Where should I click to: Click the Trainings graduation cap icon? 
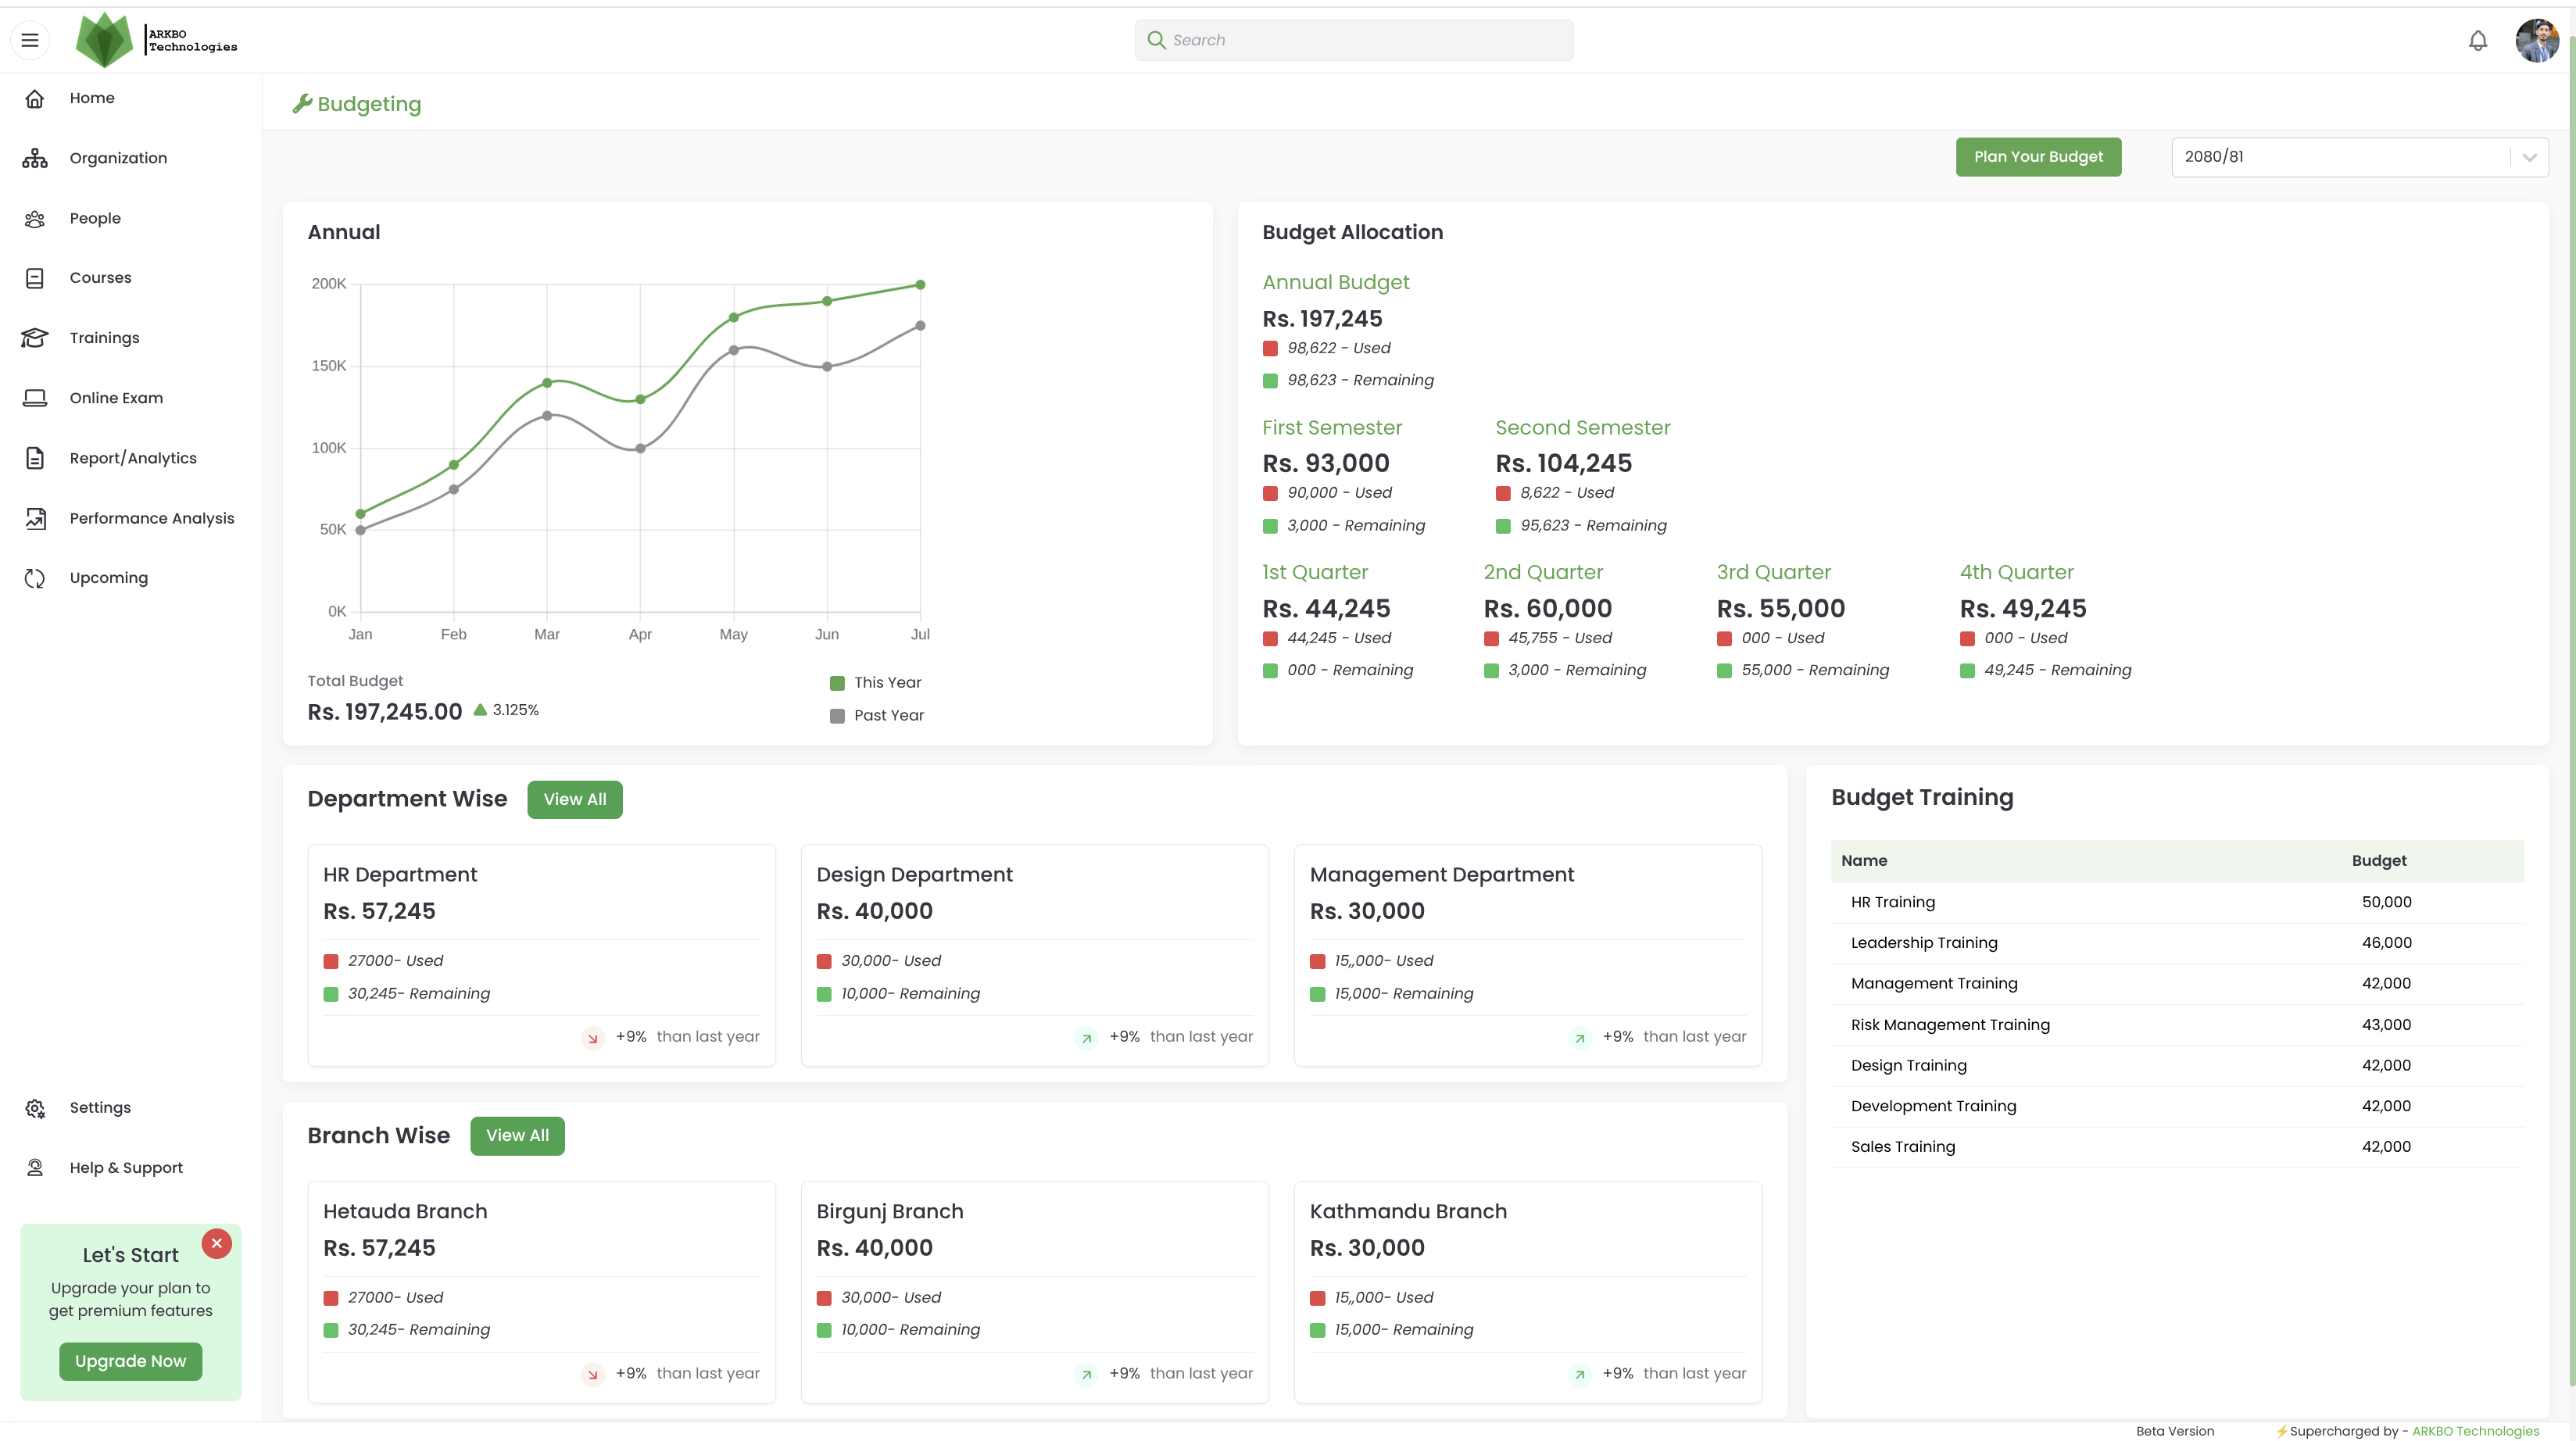(x=35, y=338)
